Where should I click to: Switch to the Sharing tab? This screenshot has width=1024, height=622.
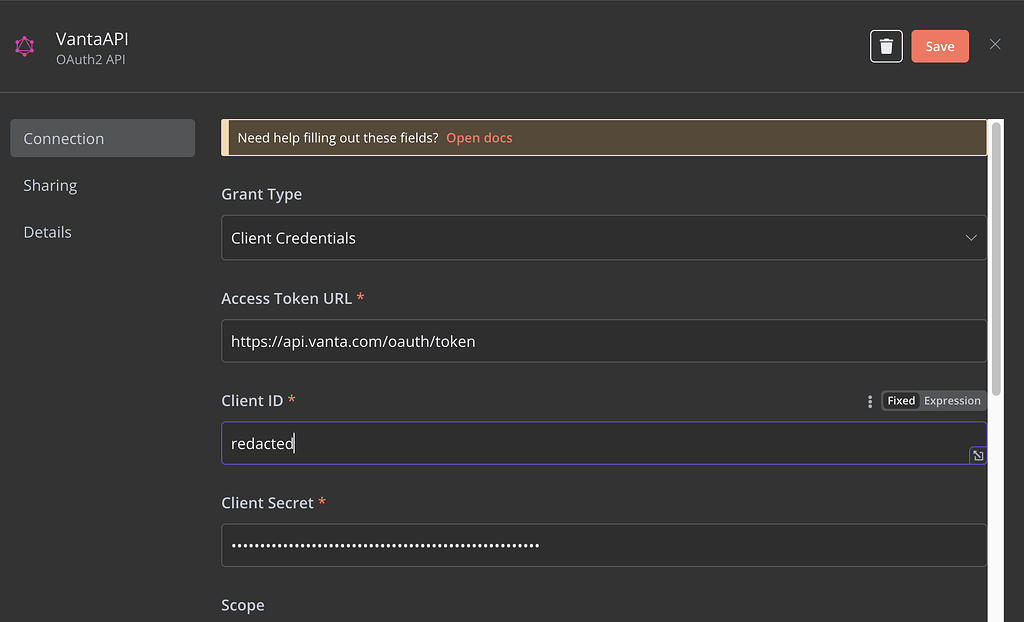click(x=50, y=185)
